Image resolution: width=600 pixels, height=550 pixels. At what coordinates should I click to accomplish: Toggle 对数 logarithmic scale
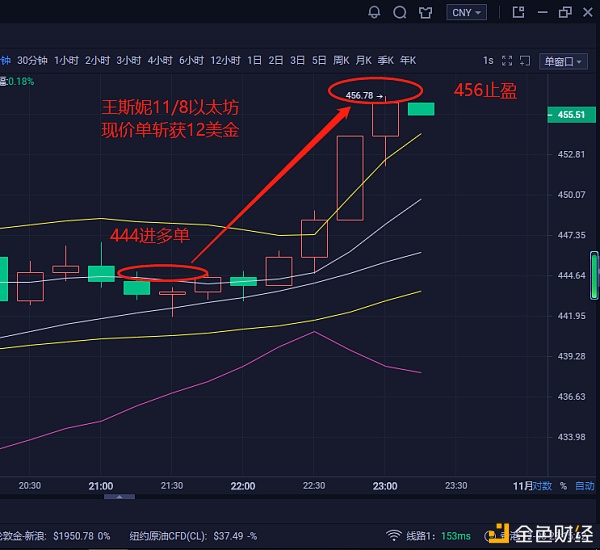542,486
